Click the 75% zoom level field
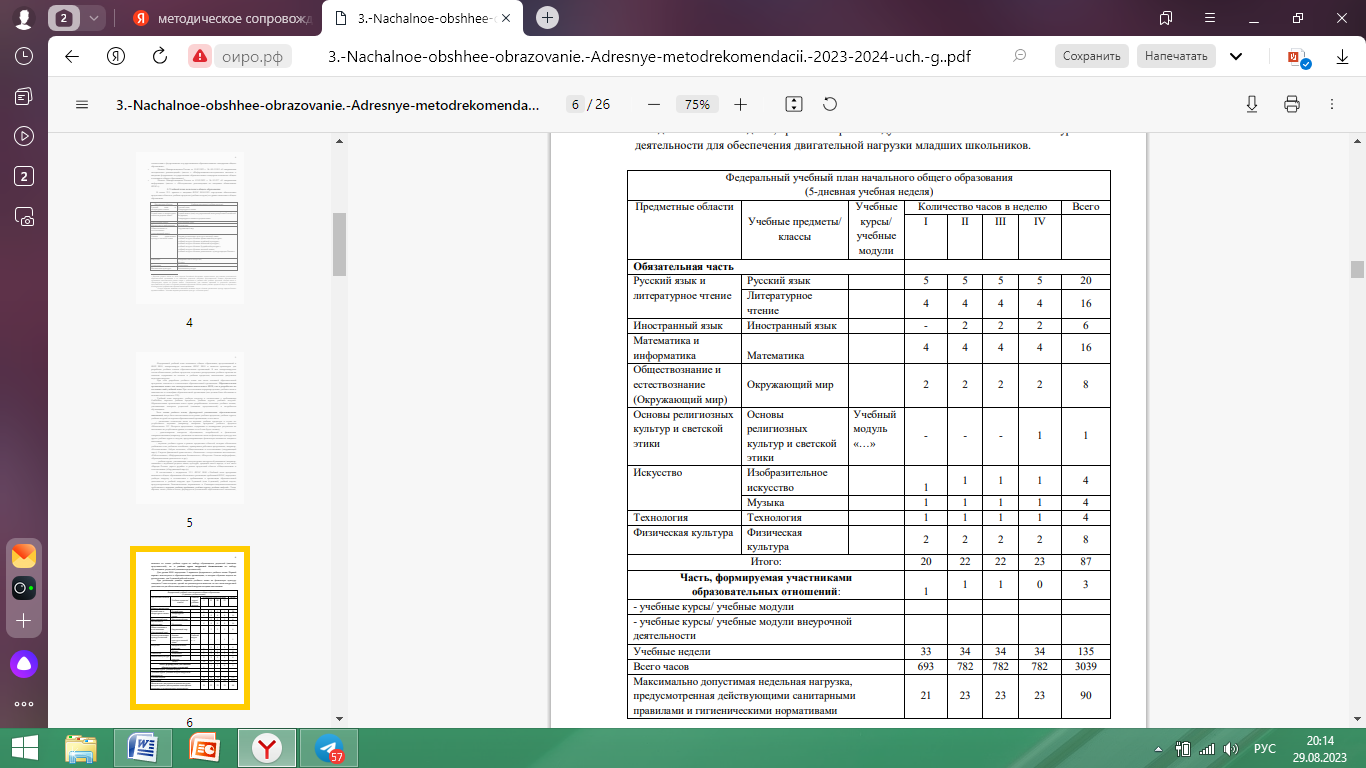1366x768 pixels. [x=697, y=104]
